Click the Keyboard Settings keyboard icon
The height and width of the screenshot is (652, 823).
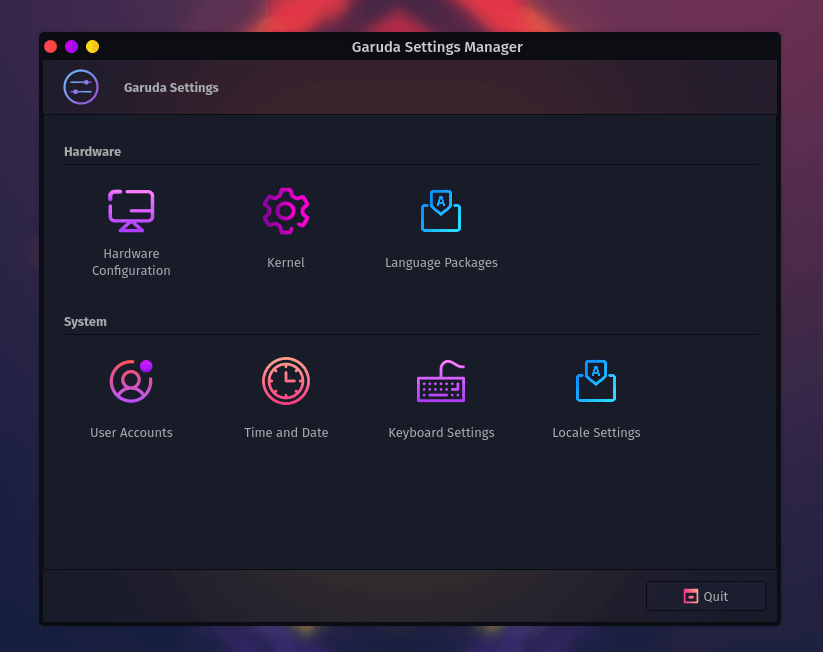(441, 381)
